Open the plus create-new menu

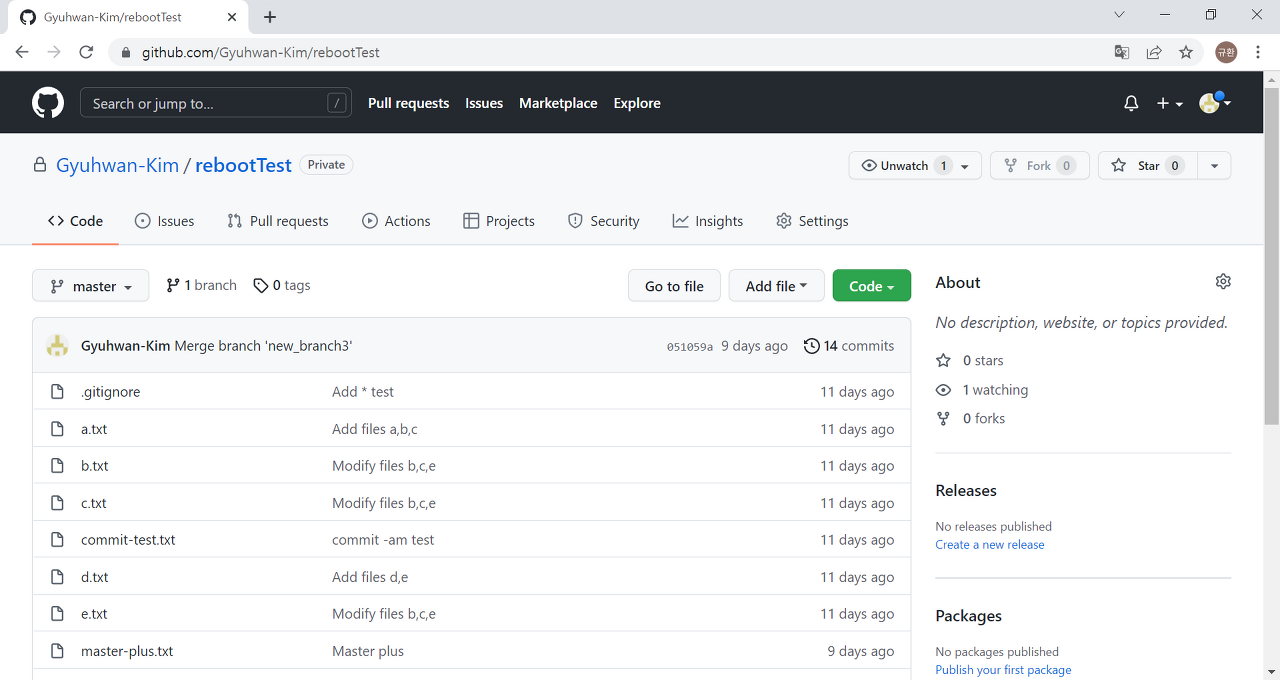[1170, 103]
